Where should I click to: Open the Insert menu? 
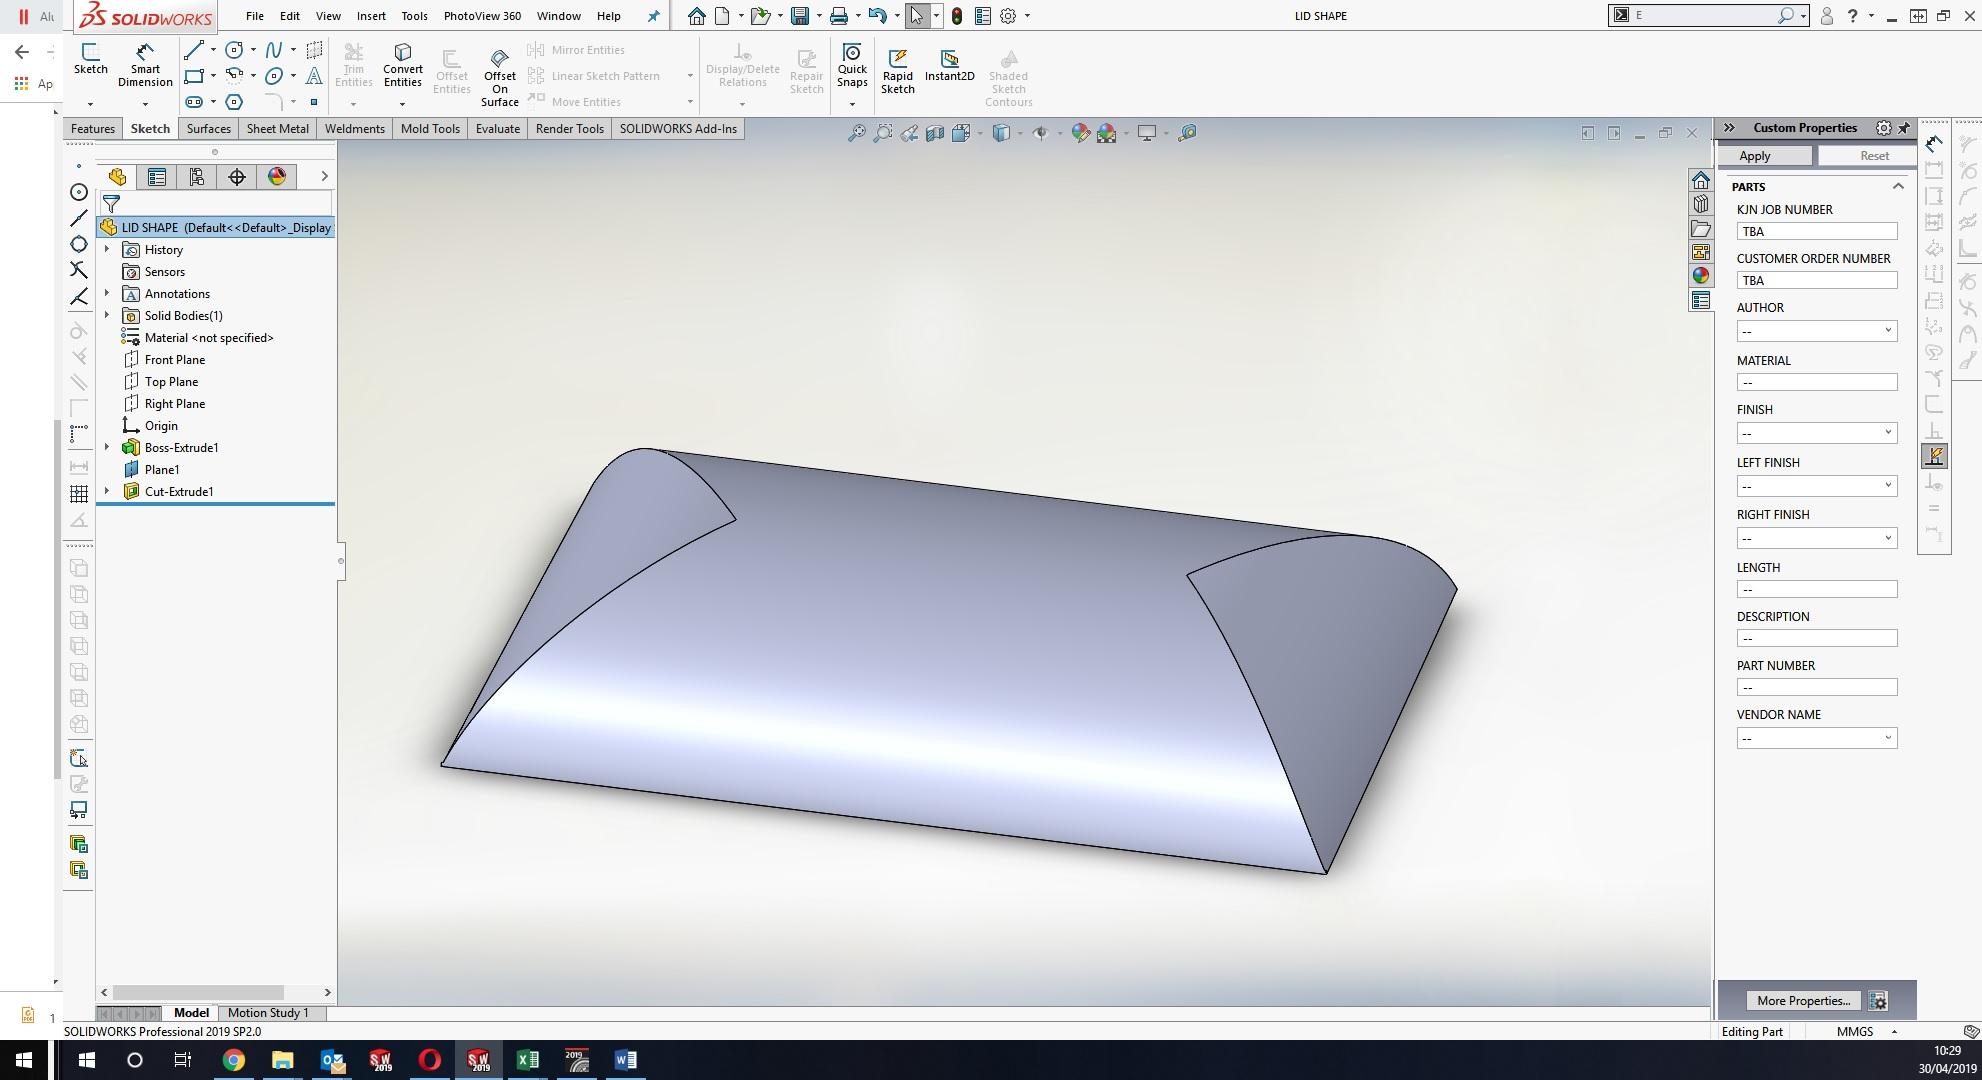[371, 16]
